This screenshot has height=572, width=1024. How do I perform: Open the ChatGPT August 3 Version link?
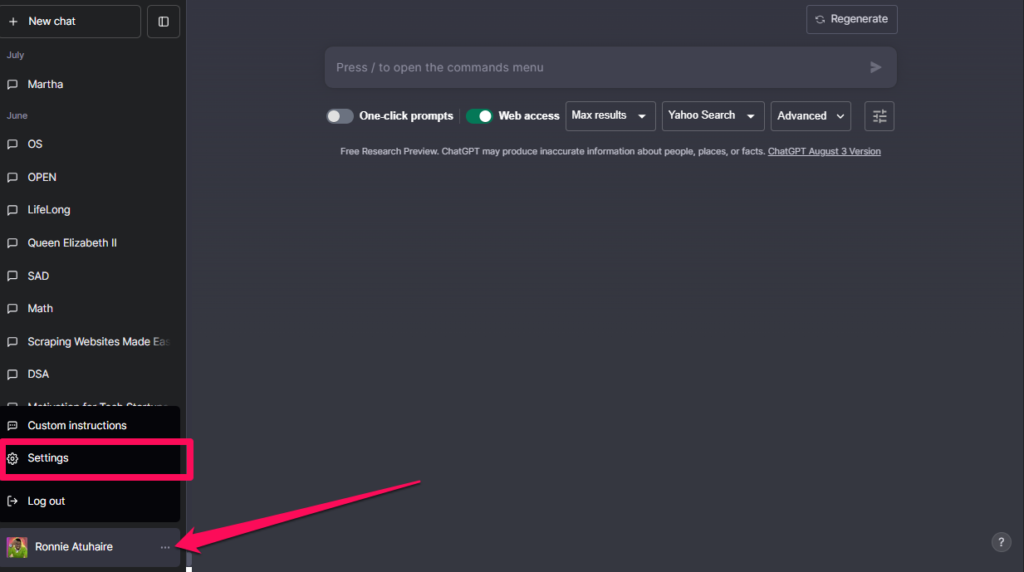point(824,151)
